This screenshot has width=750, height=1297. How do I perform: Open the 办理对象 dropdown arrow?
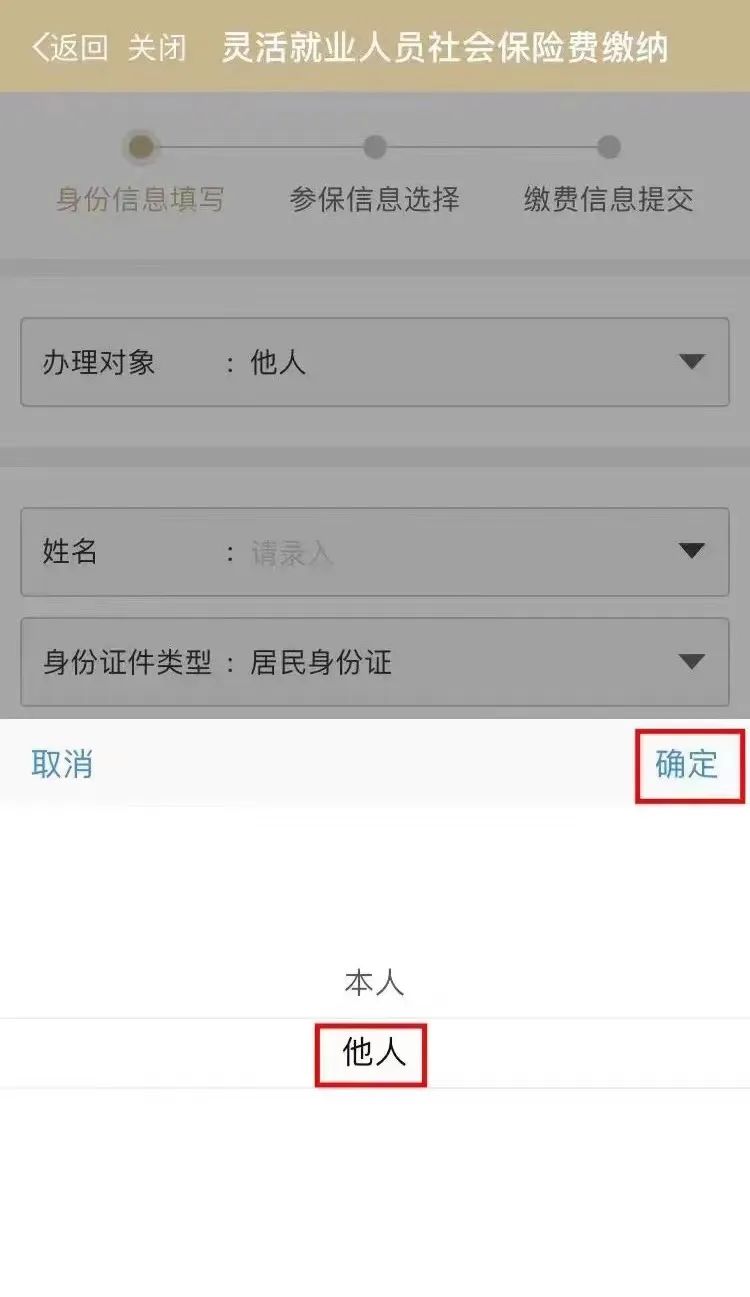click(692, 362)
